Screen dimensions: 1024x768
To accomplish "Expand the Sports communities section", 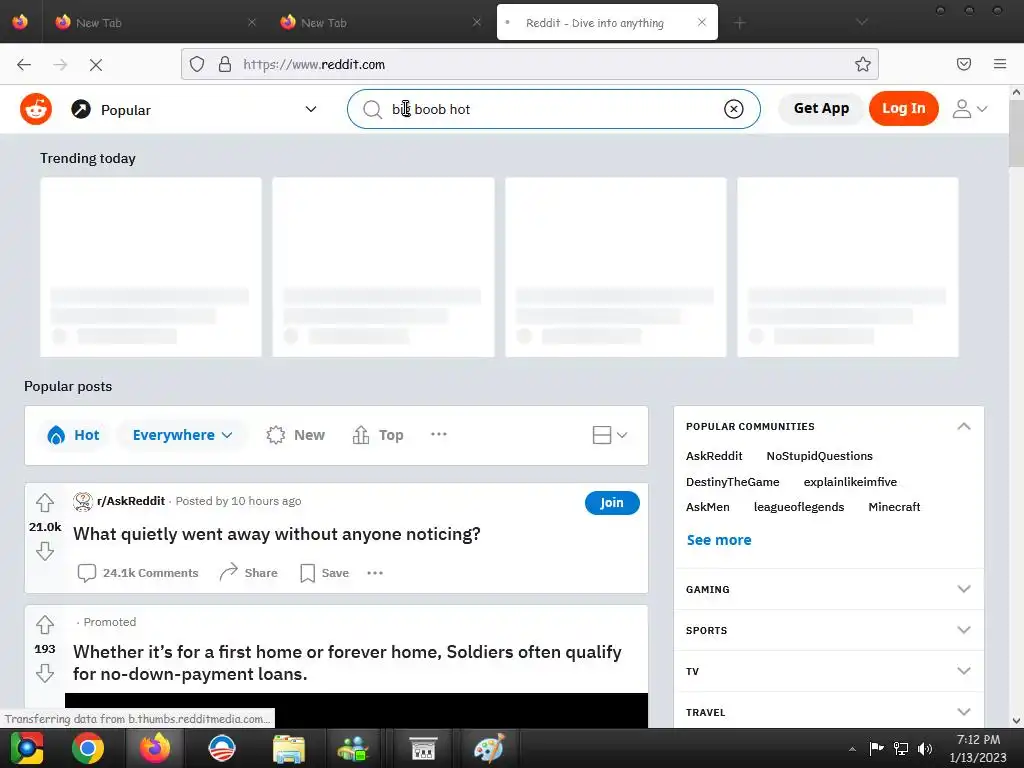I will tap(963, 630).
